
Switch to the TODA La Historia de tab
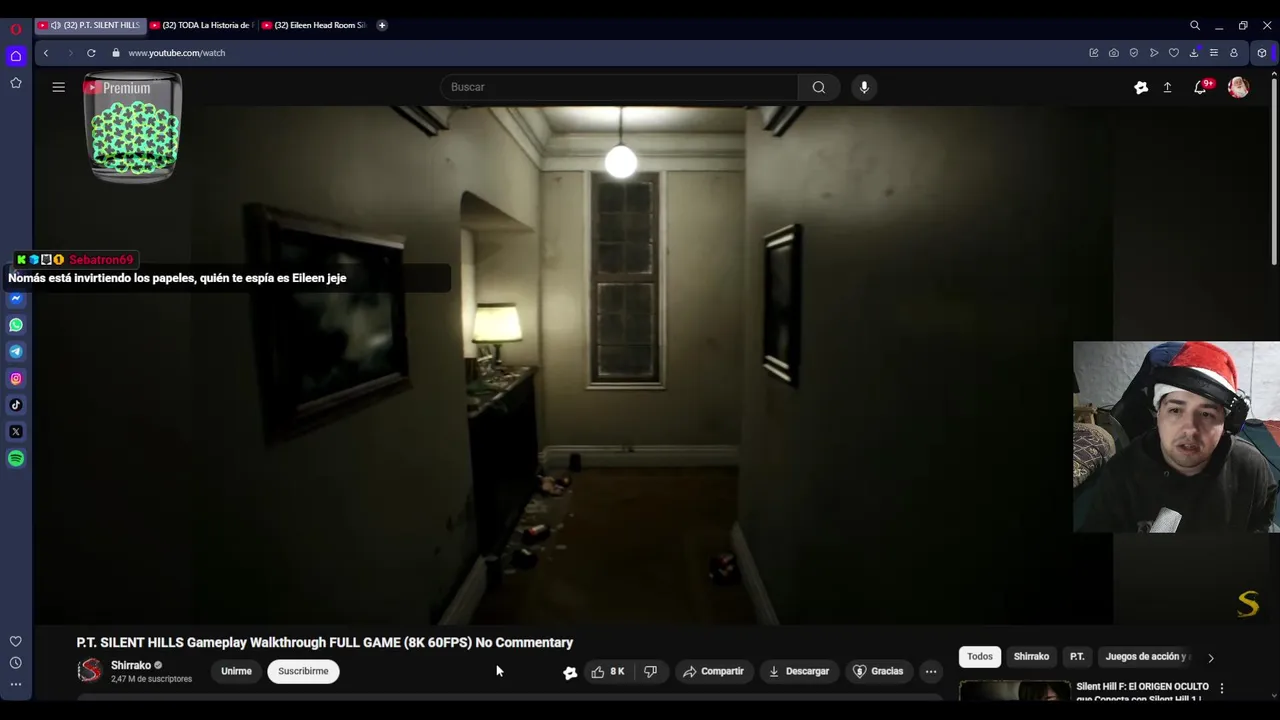click(x=203, y=25)
